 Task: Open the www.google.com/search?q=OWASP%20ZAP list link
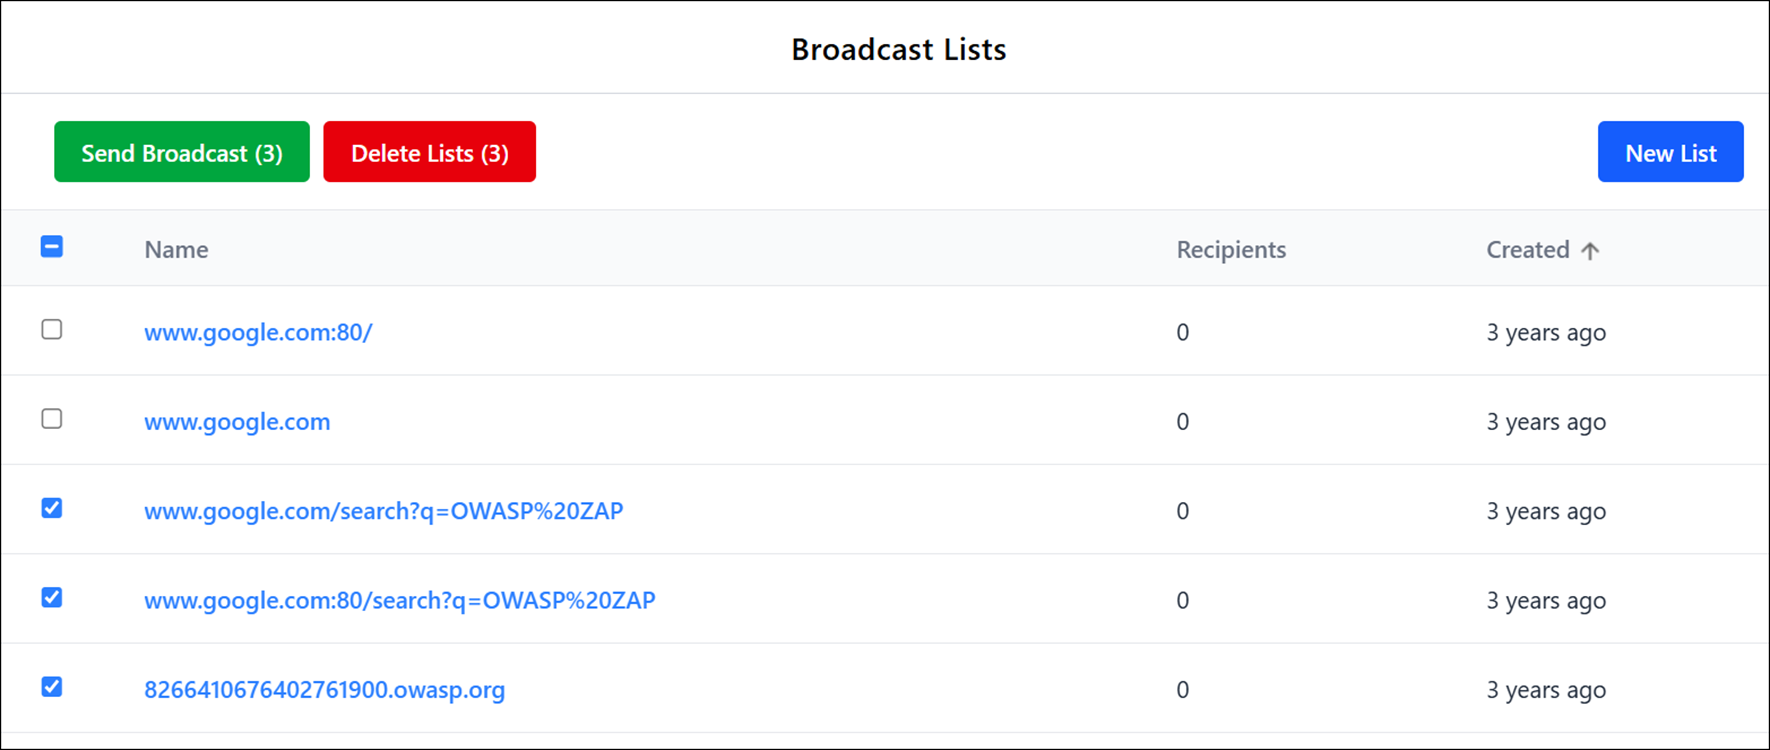(384, 511)
